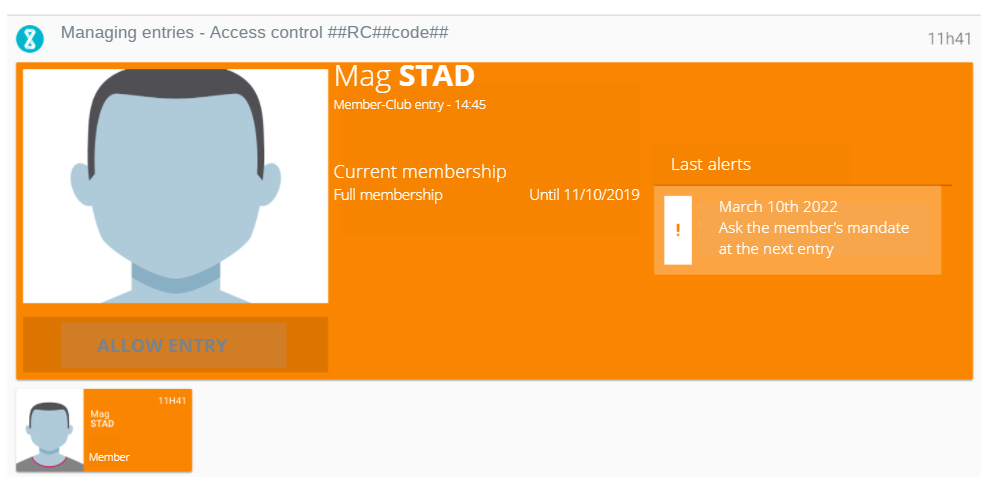Viewport: 993px width, 504px height.
Task: Click the 11H41 time on the entry card
Action: pyautogui.click(x=172, y=401)
